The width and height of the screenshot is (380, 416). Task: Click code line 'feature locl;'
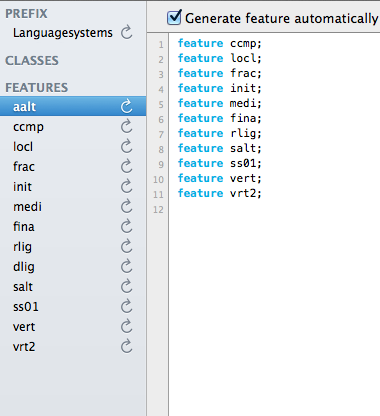coord(220,58)
